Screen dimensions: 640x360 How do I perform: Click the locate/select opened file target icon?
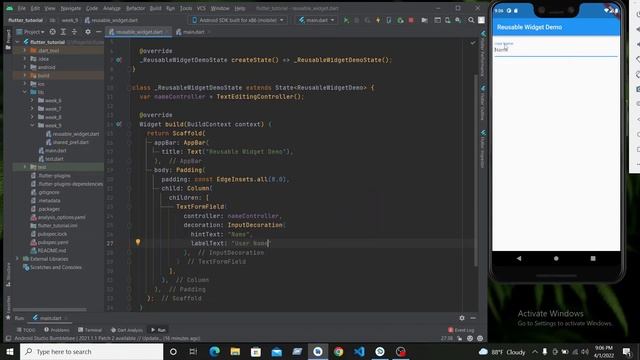click(x=53, y=31)
